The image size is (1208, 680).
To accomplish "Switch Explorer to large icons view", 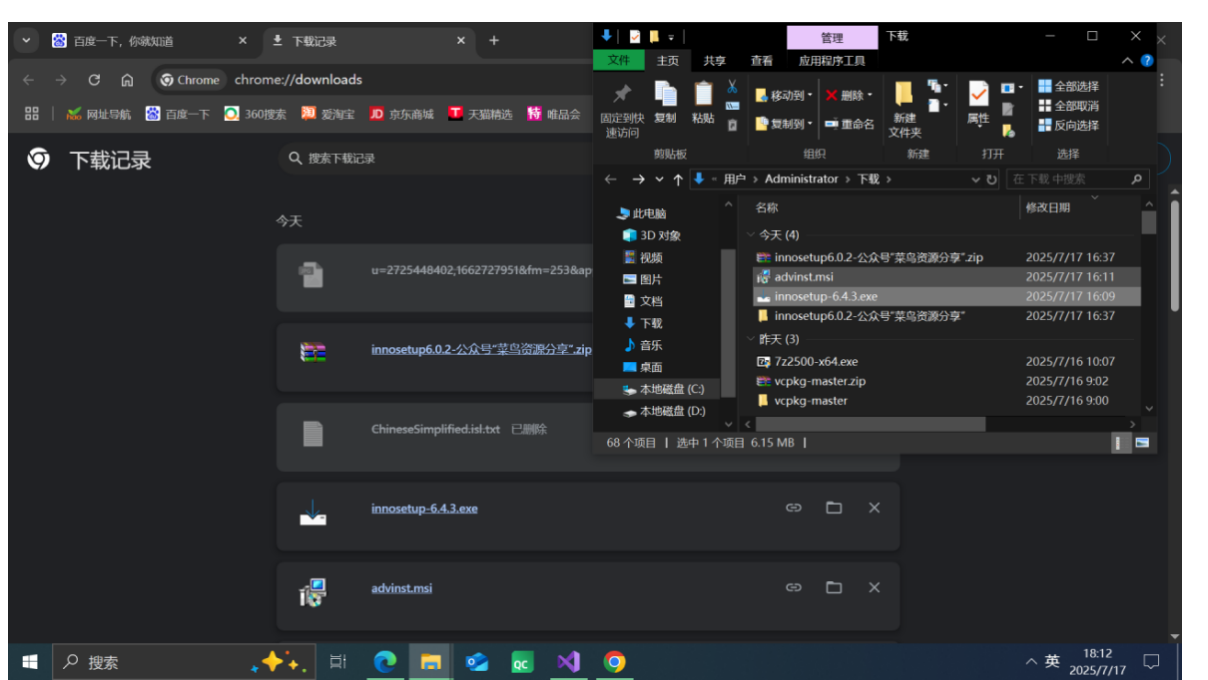I will pyautogui.click(x=1142, y=442).
